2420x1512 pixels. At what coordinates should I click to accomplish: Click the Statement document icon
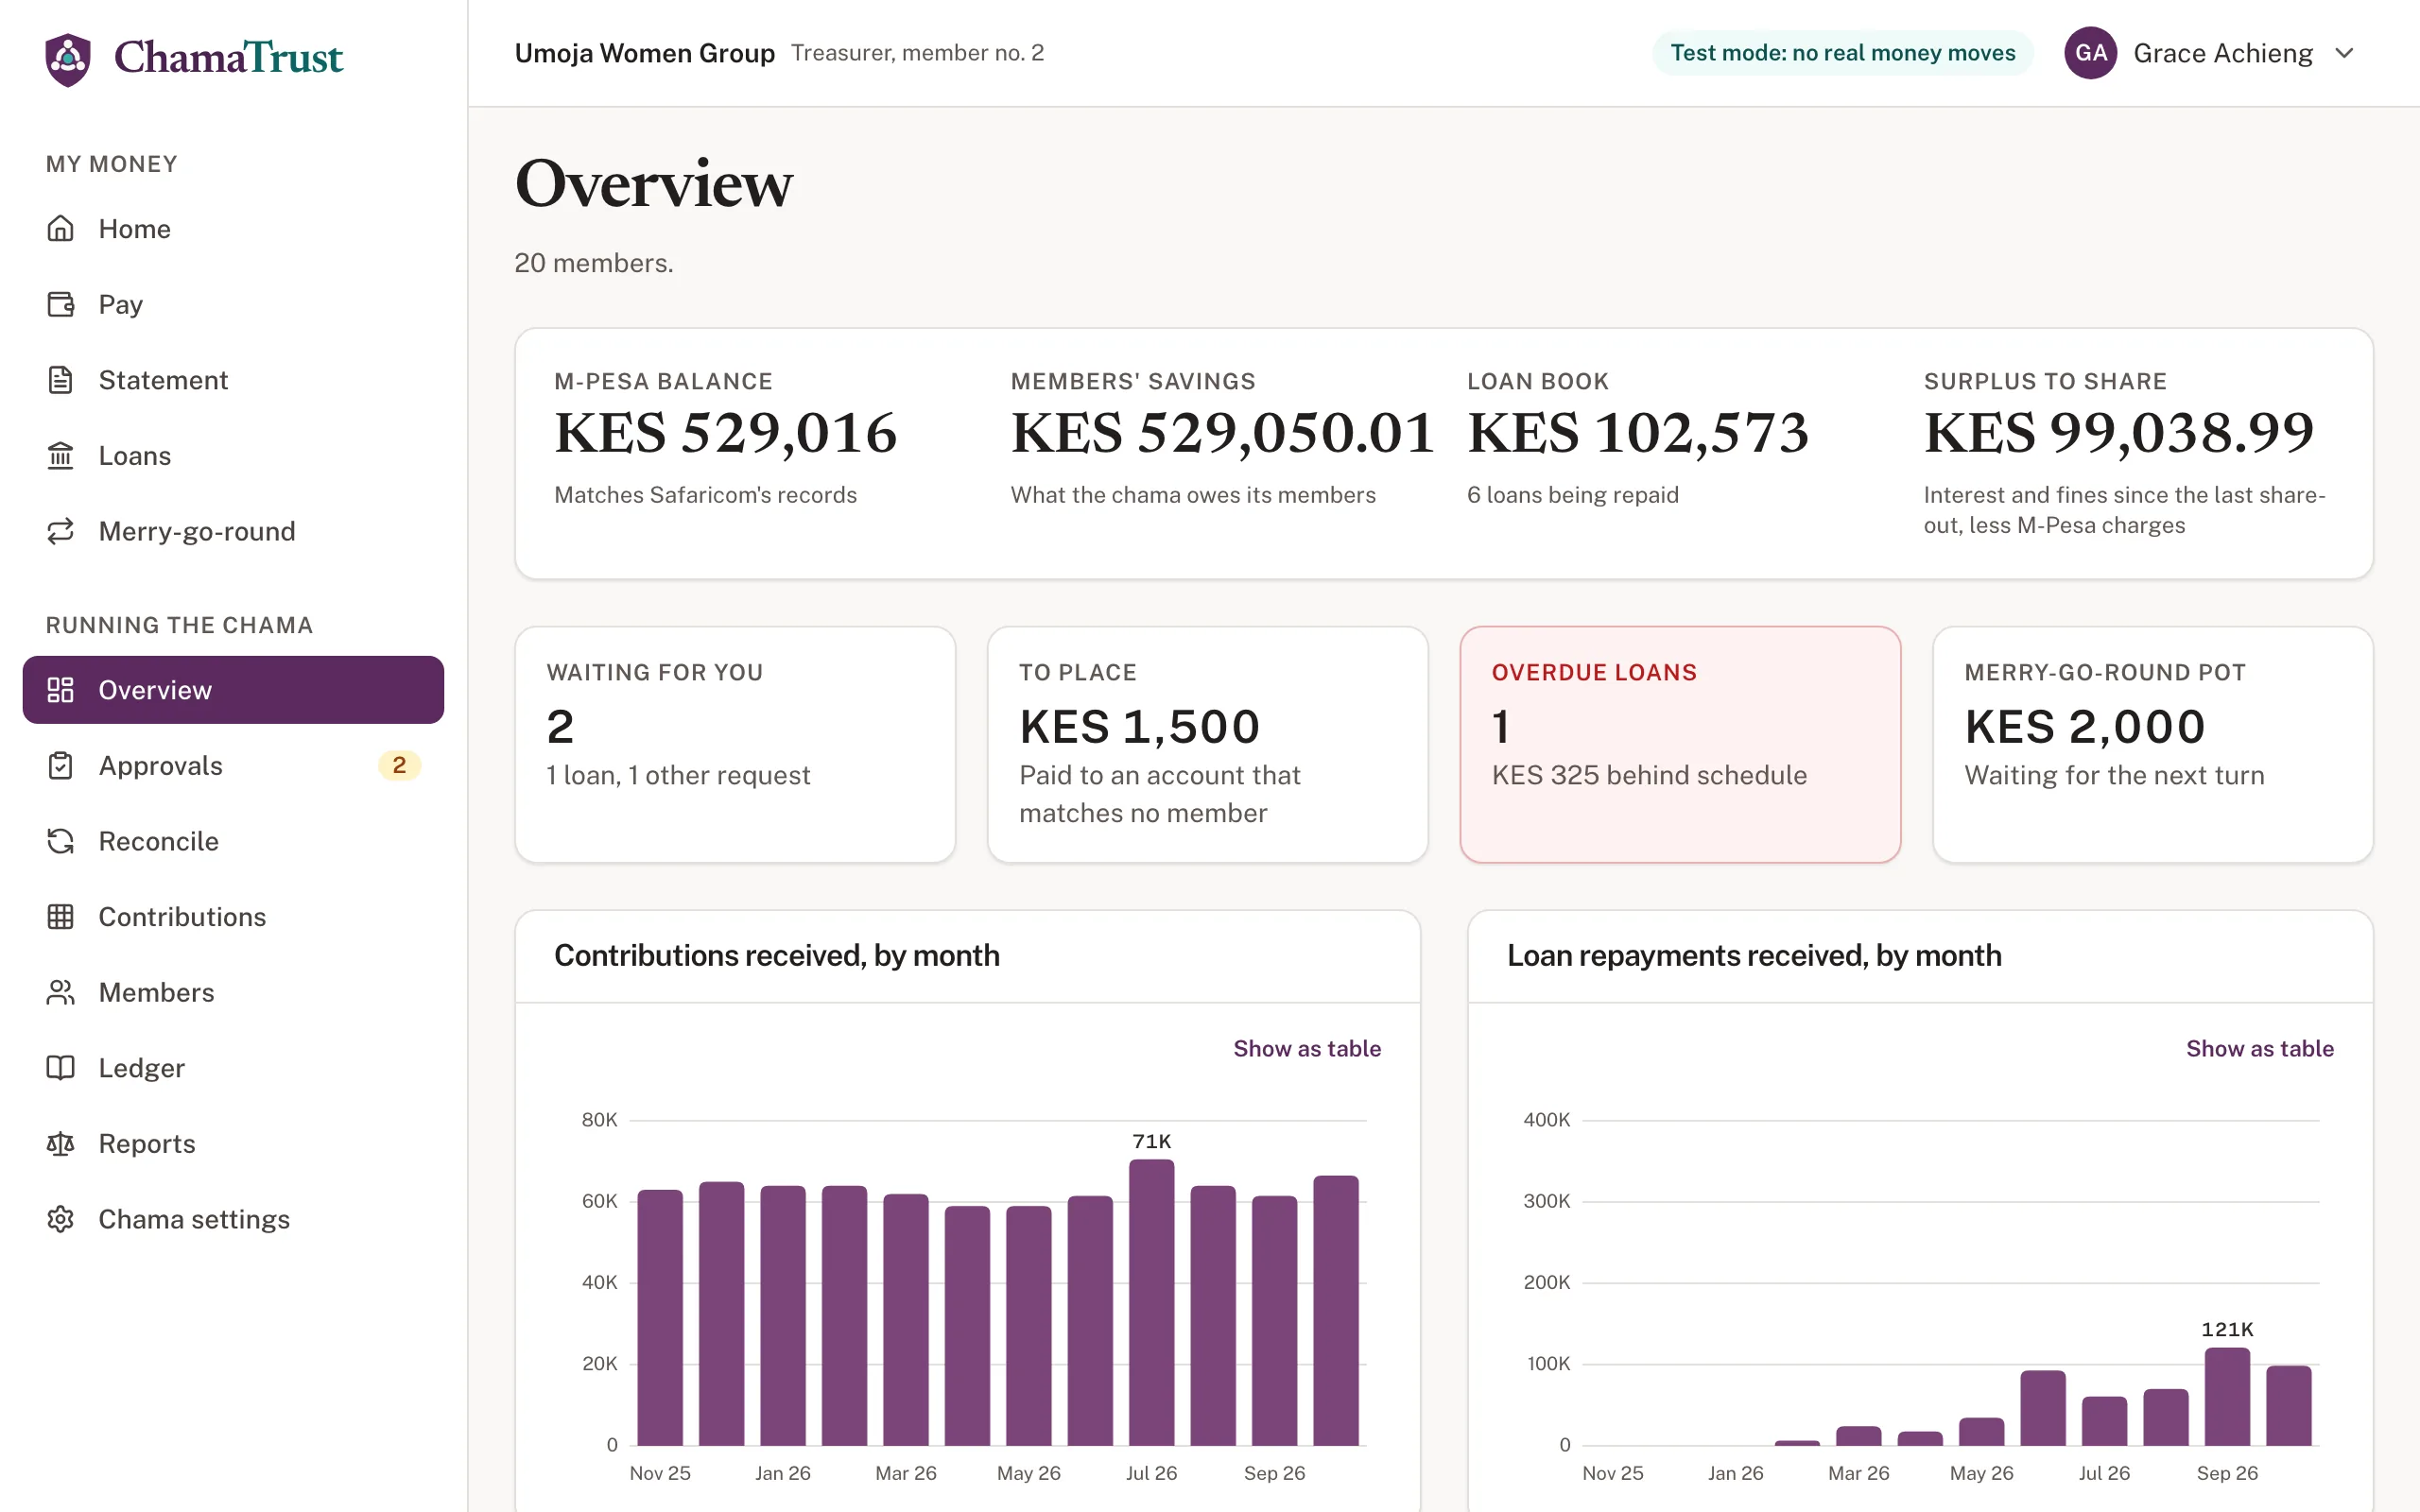(x=61, y=380)
